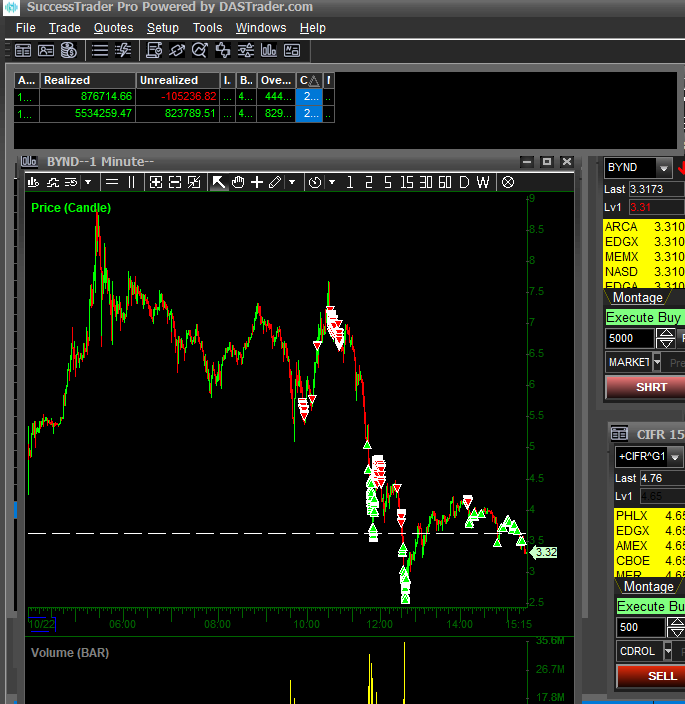Click the zoom in plus box icon

coord(156,182)
